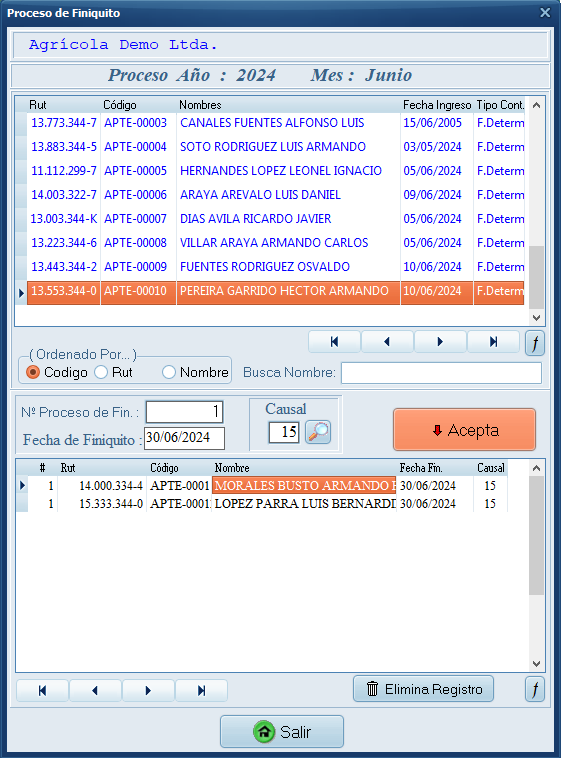Screen dimensions: 561x758
Task: Go to next record in employee list
Action: coord(440,342)
